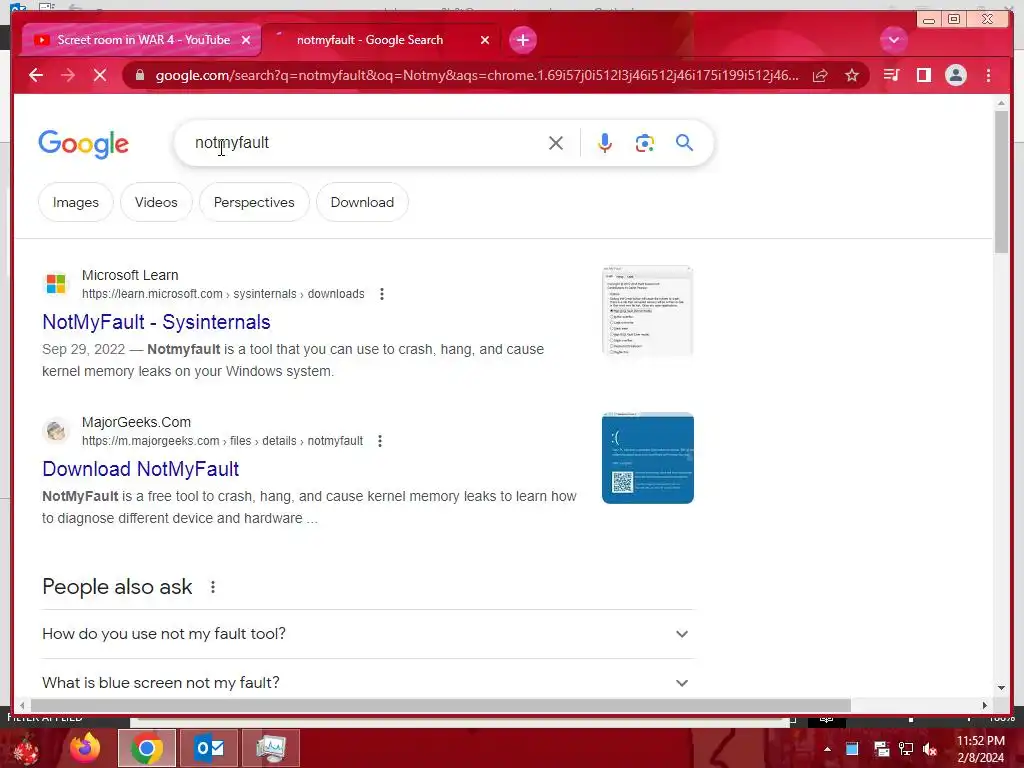Click the MajorGeeks.Com favicon
The height and width of the screenshot is (768, 1024).
[56, 431]
